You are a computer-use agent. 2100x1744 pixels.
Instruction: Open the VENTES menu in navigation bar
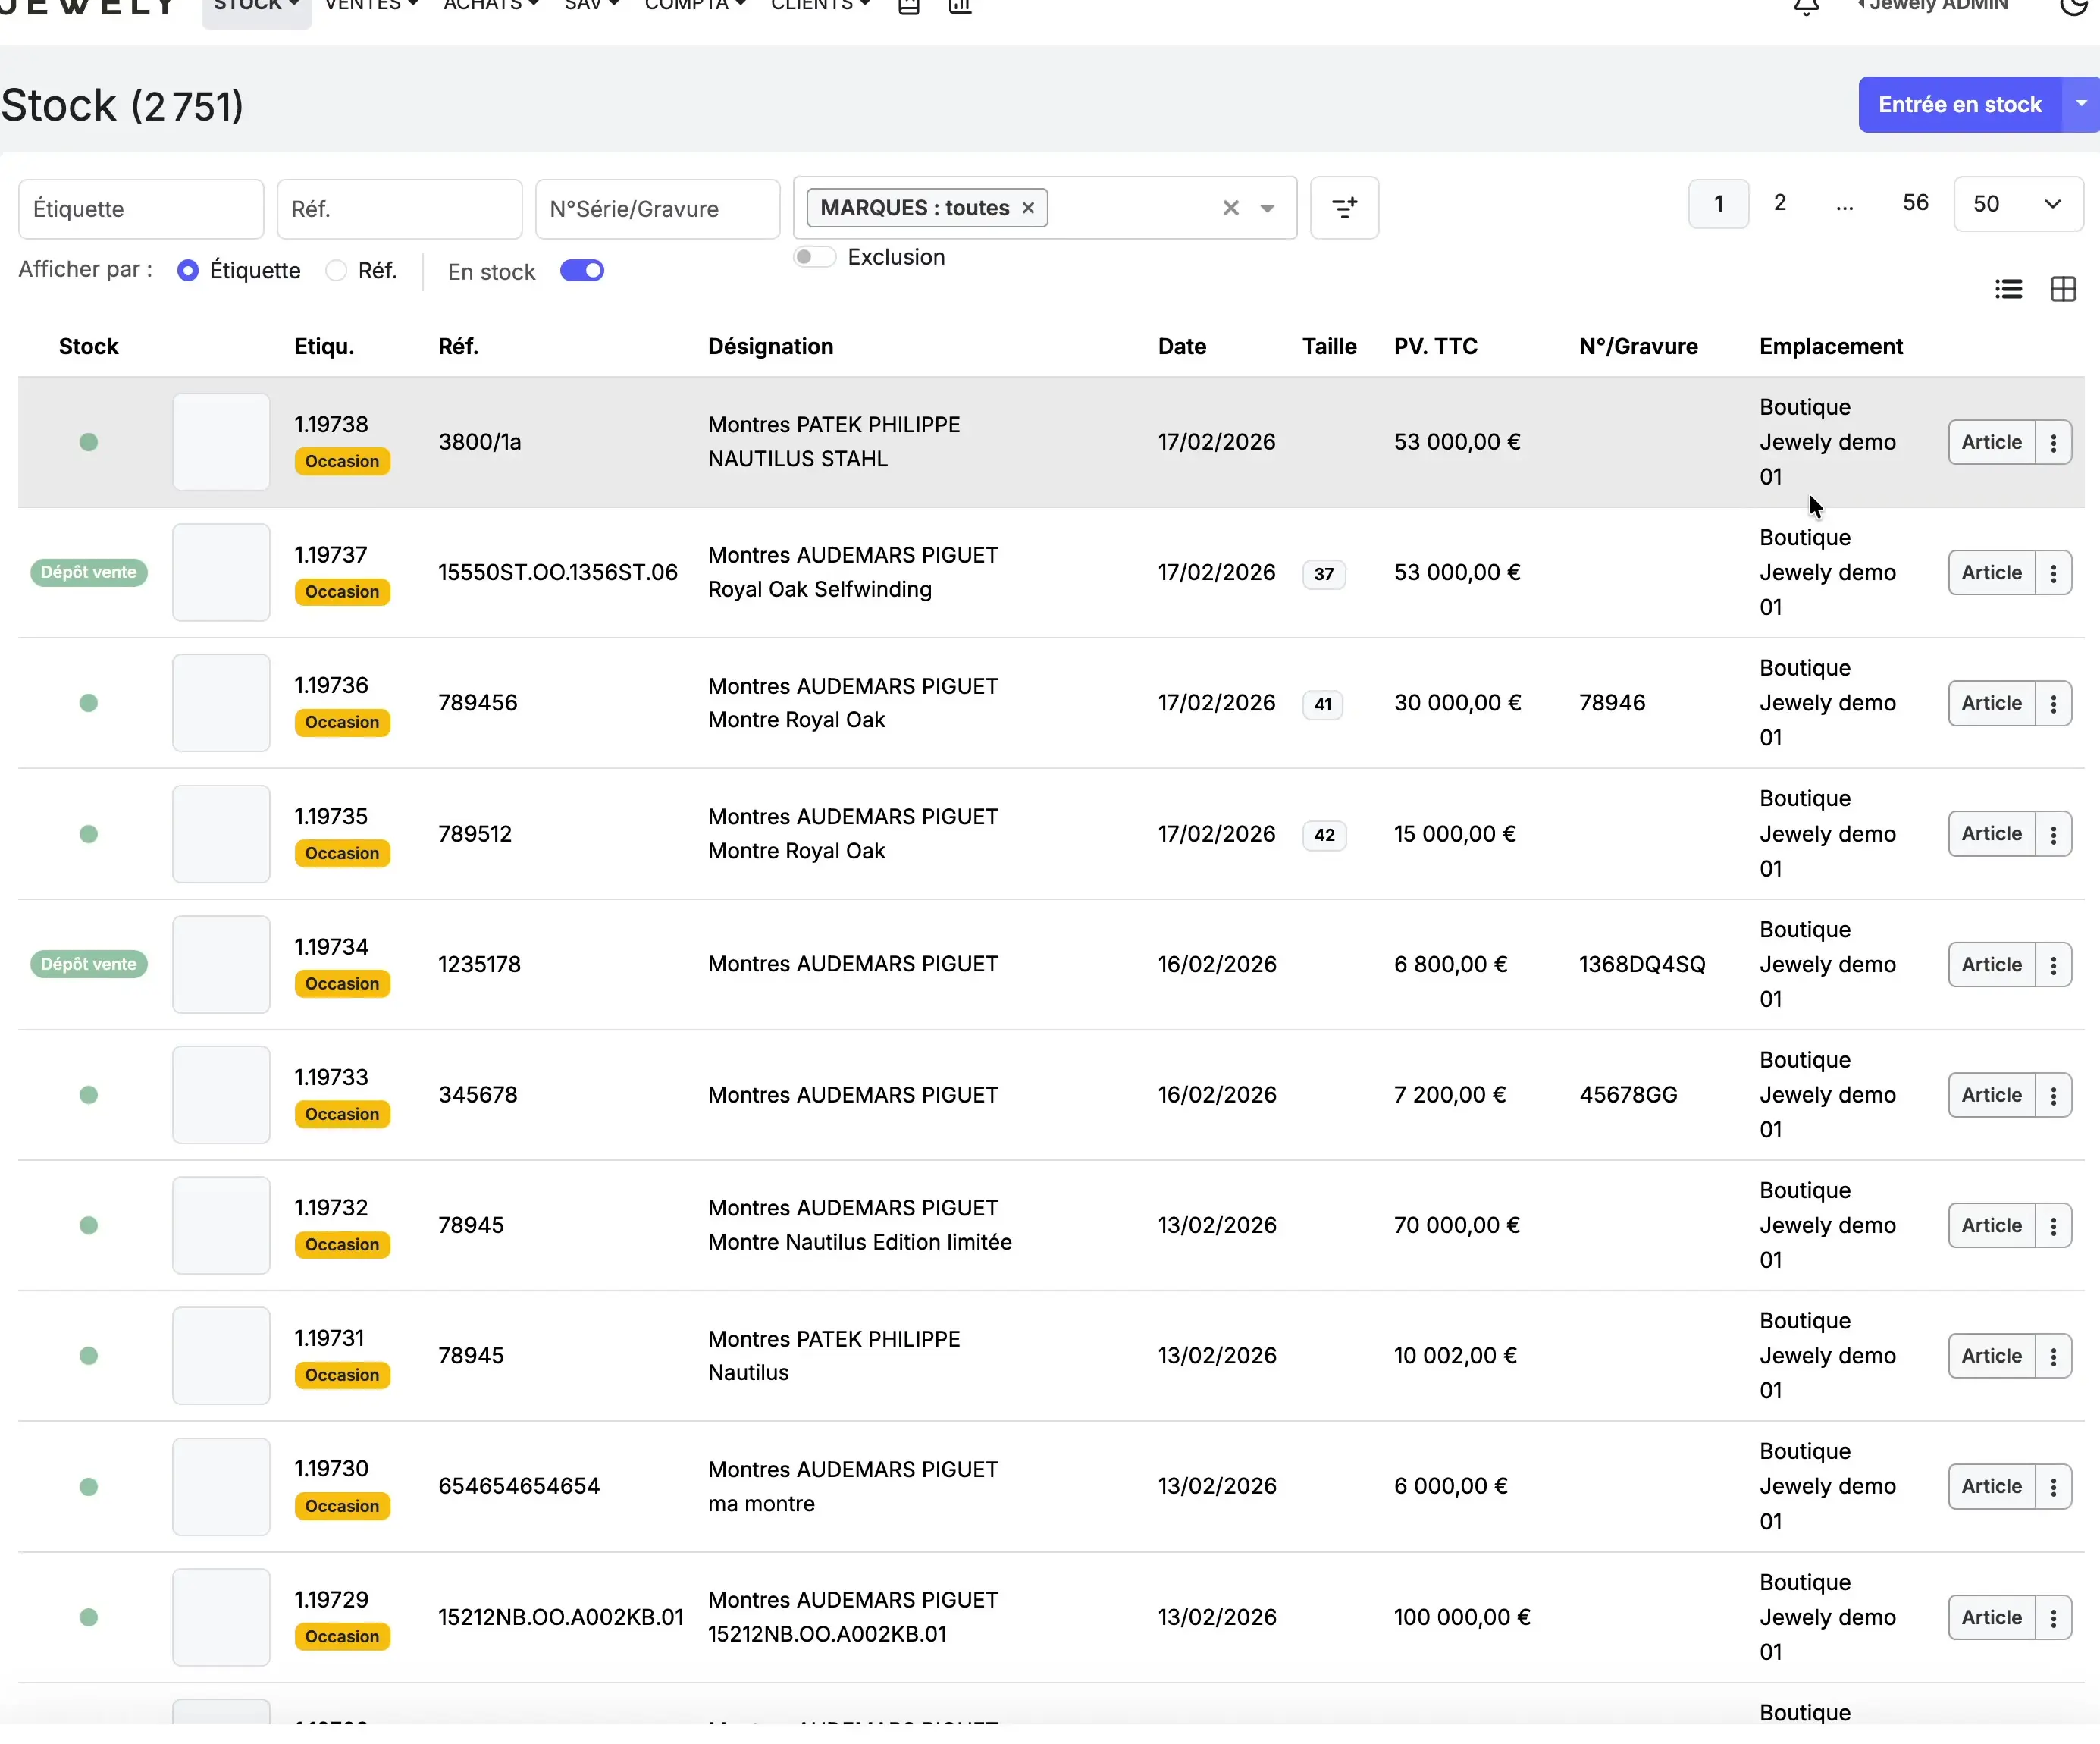(371, 5)
